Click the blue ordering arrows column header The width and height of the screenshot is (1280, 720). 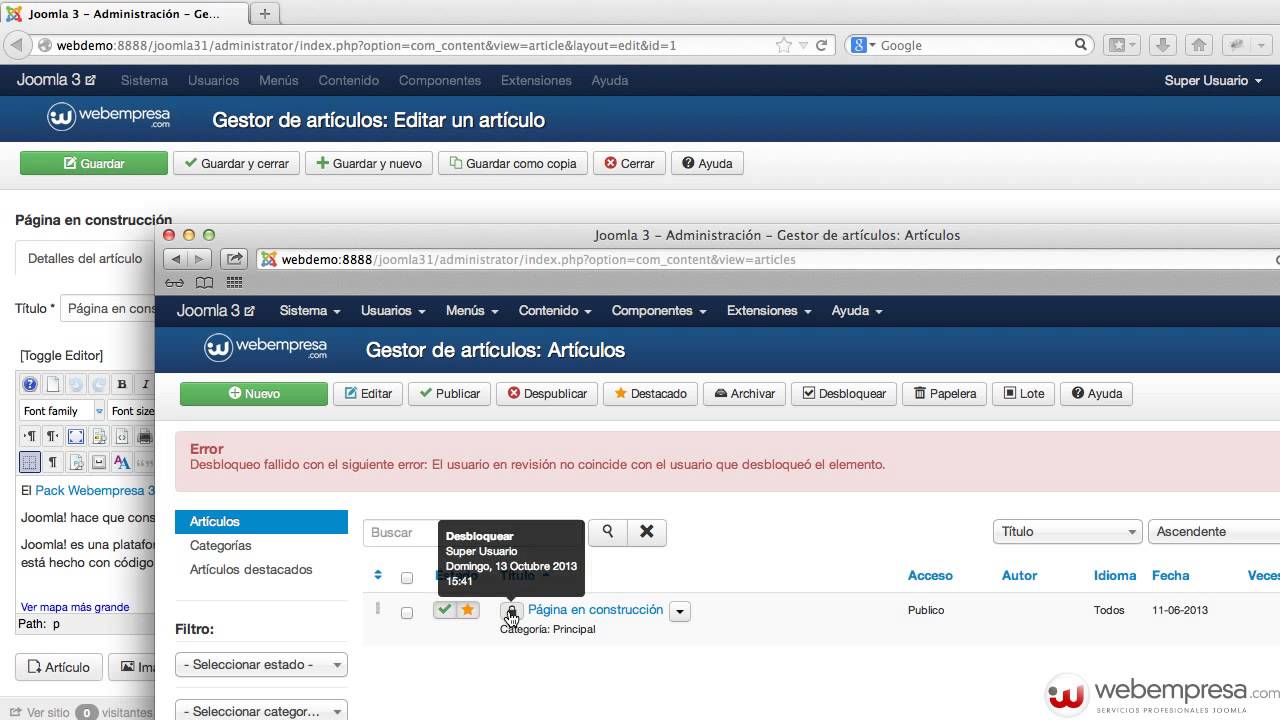pyautogui.click(x=378, y=575)
